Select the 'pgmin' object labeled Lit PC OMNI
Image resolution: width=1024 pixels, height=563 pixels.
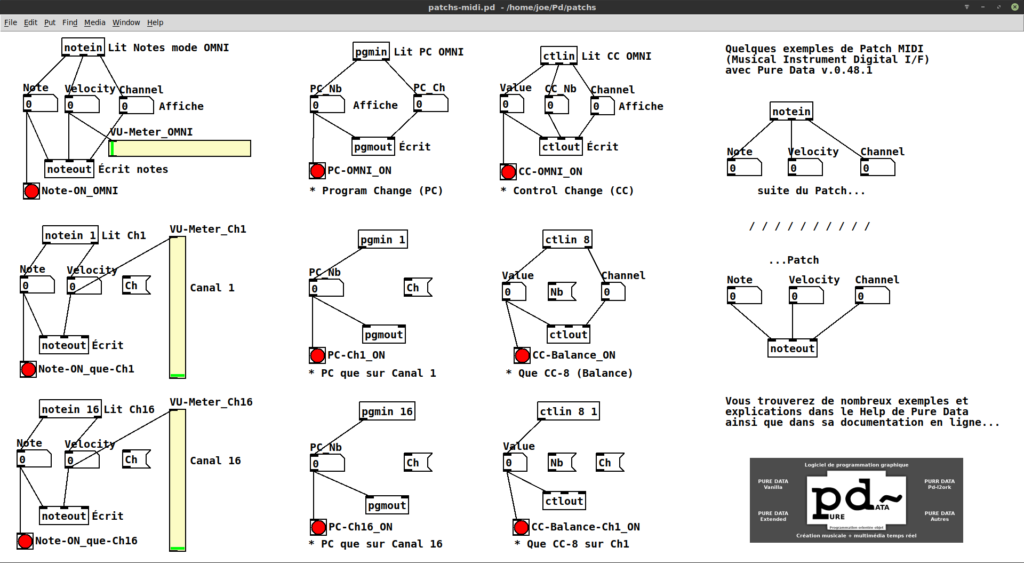pyautogui.click(x=371, y=52)
